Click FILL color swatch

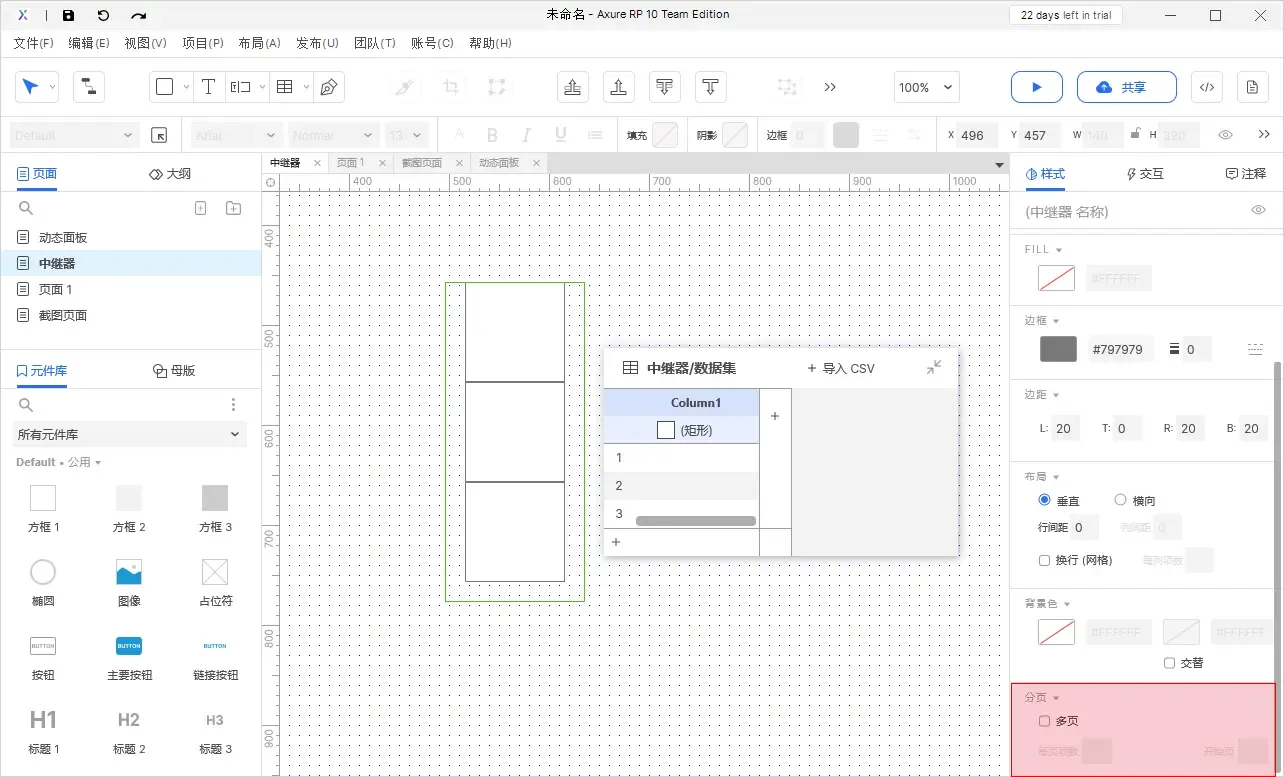tap(1056, 278)
